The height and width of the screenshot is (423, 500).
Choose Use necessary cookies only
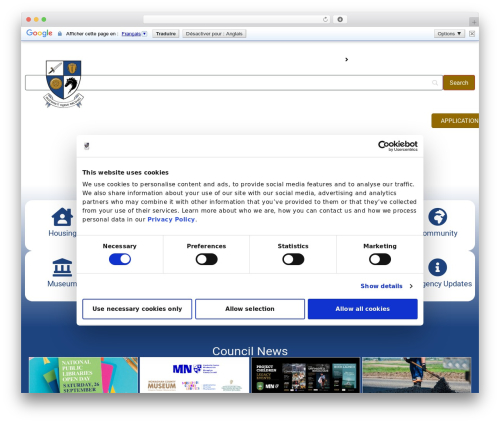tap(137, 309)
